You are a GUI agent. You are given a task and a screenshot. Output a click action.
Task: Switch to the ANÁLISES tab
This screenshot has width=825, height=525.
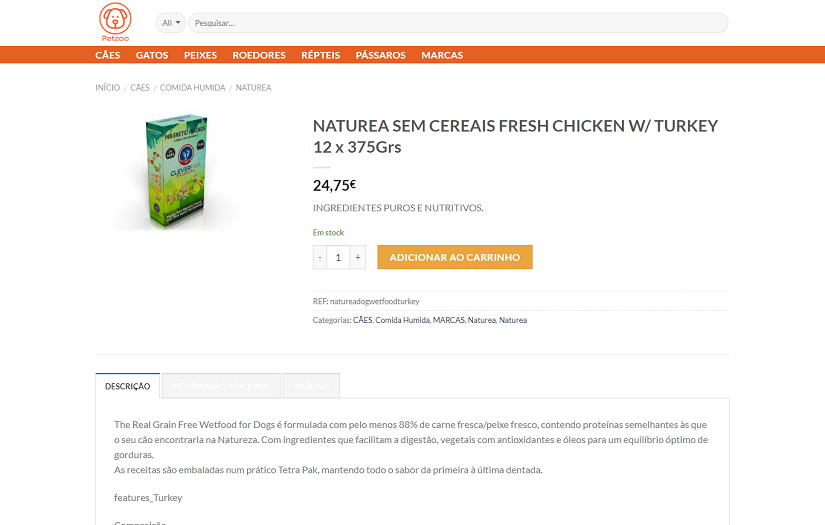[311, 386]
